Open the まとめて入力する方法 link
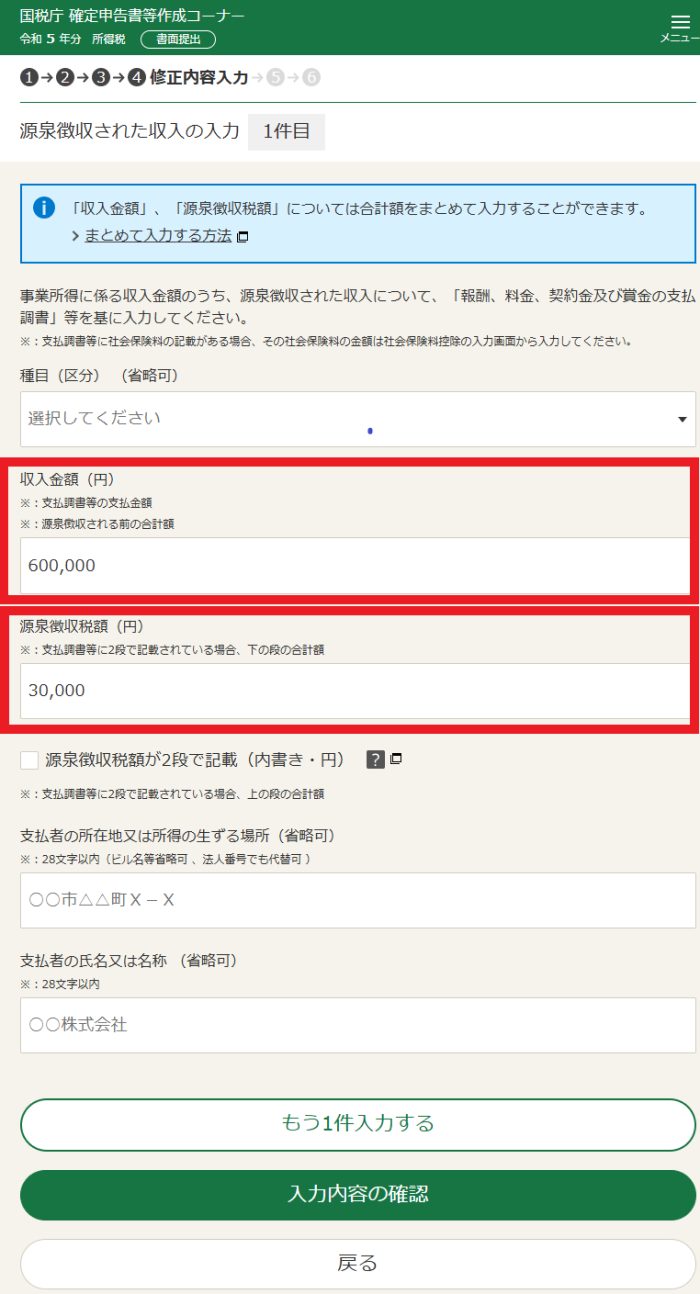Viewport: 700px width, 1294px height. coord(158,236)
